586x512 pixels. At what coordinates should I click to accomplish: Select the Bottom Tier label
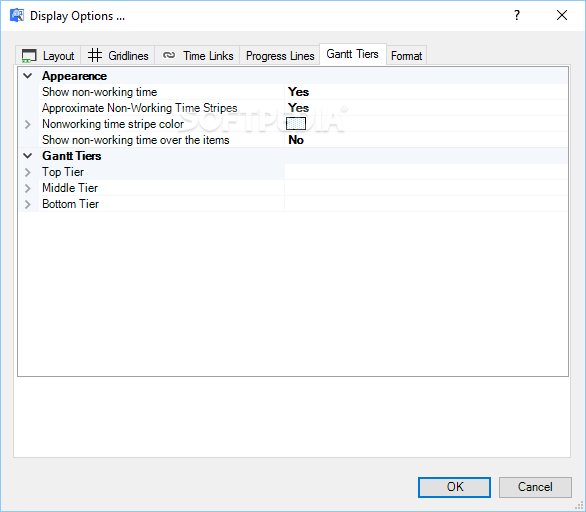pyautogui.click(x=70, y=204)
